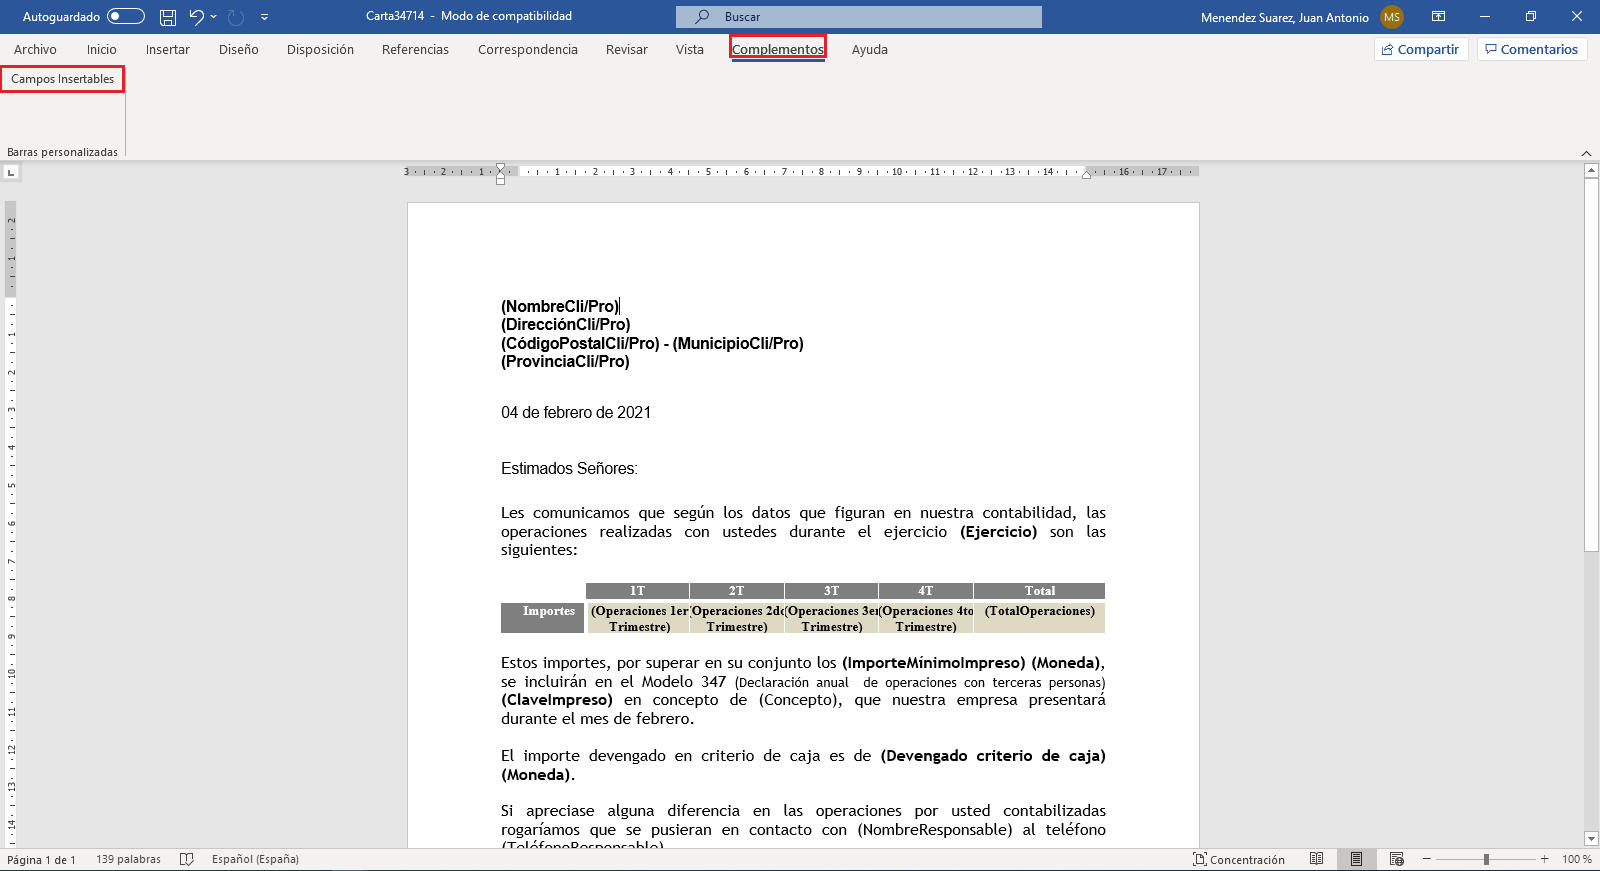This screenshot has width=1600, height=871.
Task: Enable Concentración focus mode
Action: 1238,859
